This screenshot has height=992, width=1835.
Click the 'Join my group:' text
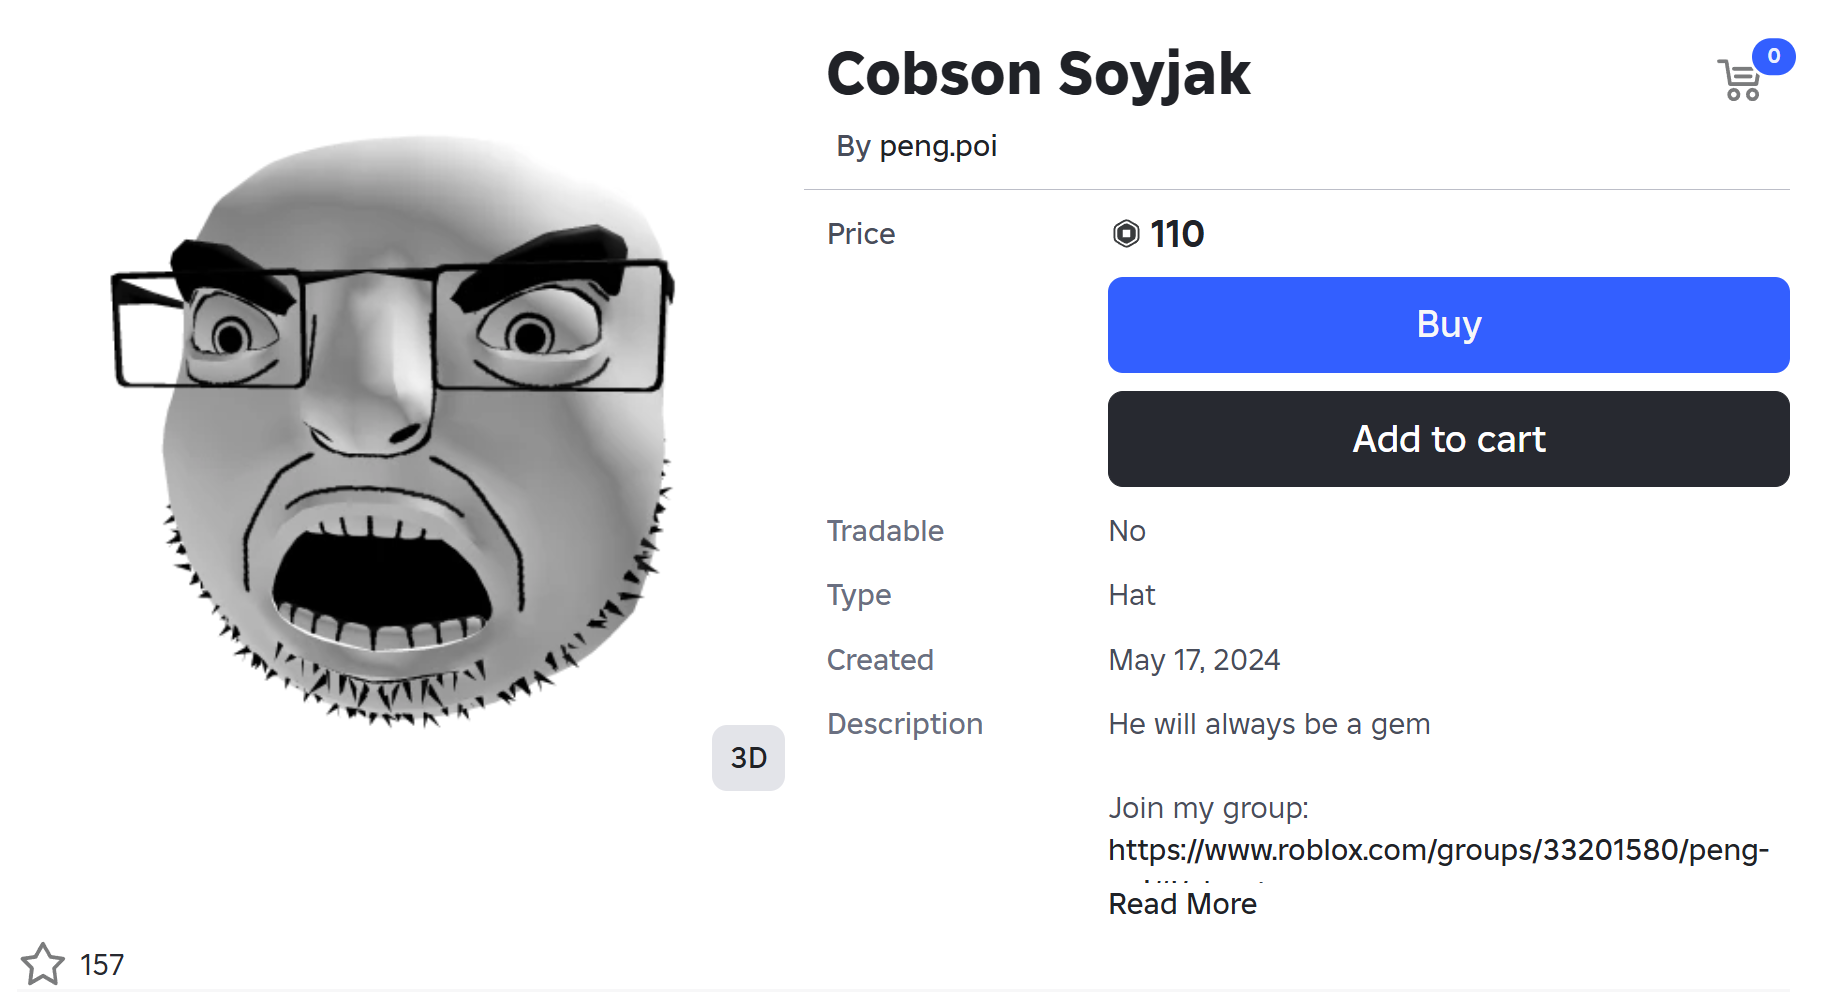click(x=1208, y=808)
